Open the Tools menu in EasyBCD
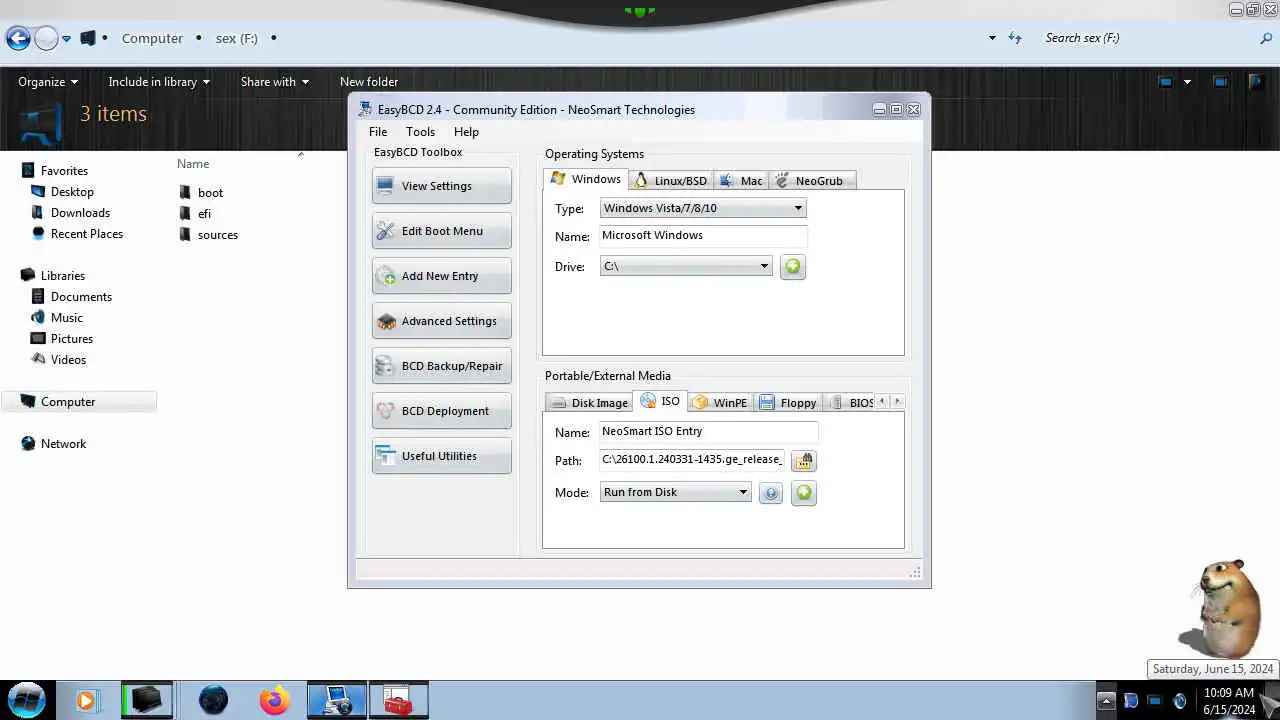Image resolution: width=1280 pixels, height=720 pixels. tap(420, 132)
